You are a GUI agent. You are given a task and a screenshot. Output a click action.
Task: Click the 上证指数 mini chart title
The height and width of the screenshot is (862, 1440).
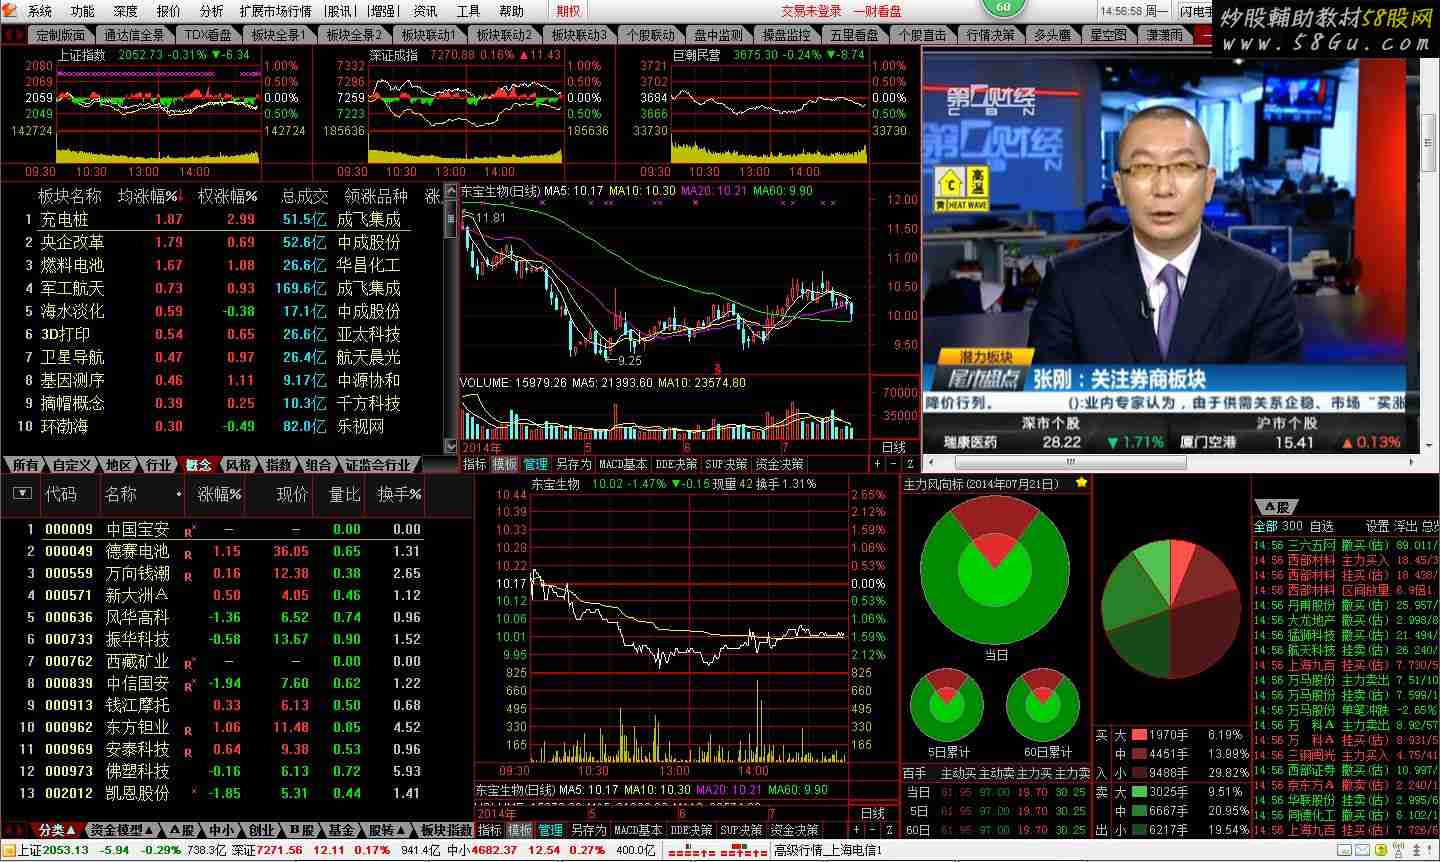pyautogui.click(x=81, y=55)
